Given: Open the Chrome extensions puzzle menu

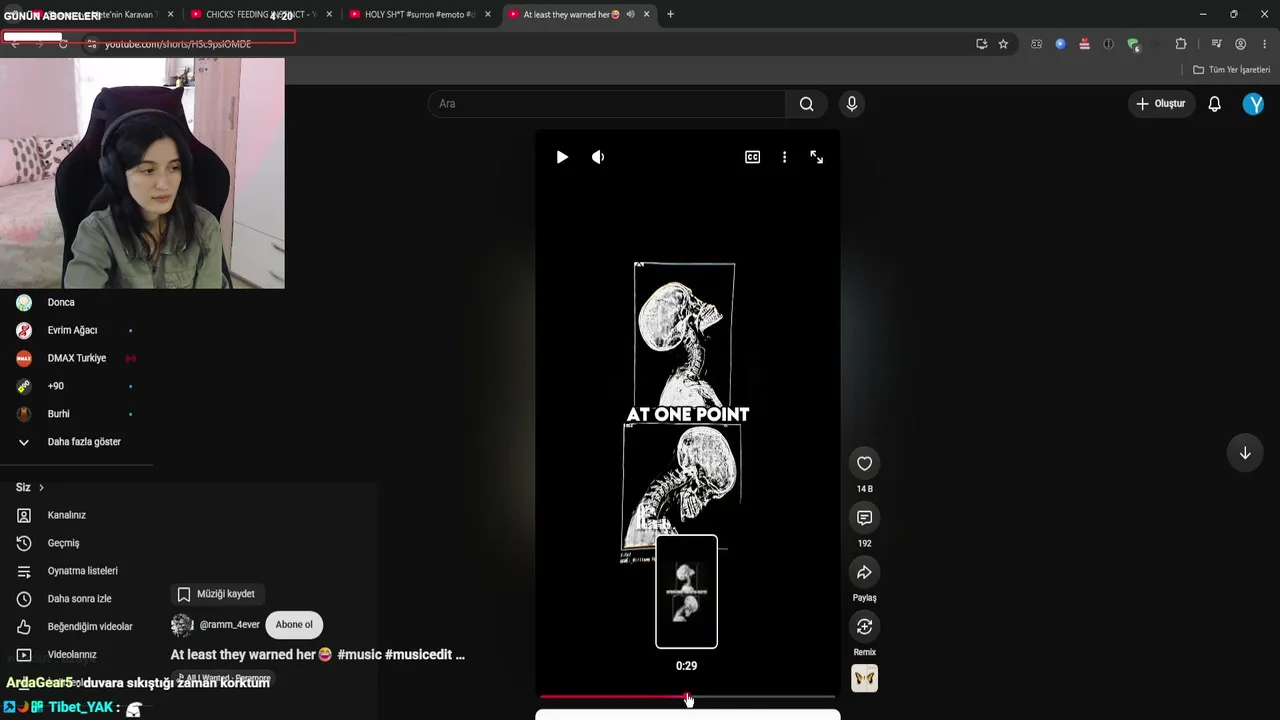Looking at the screenshot, I should [x=1181, y=44].
